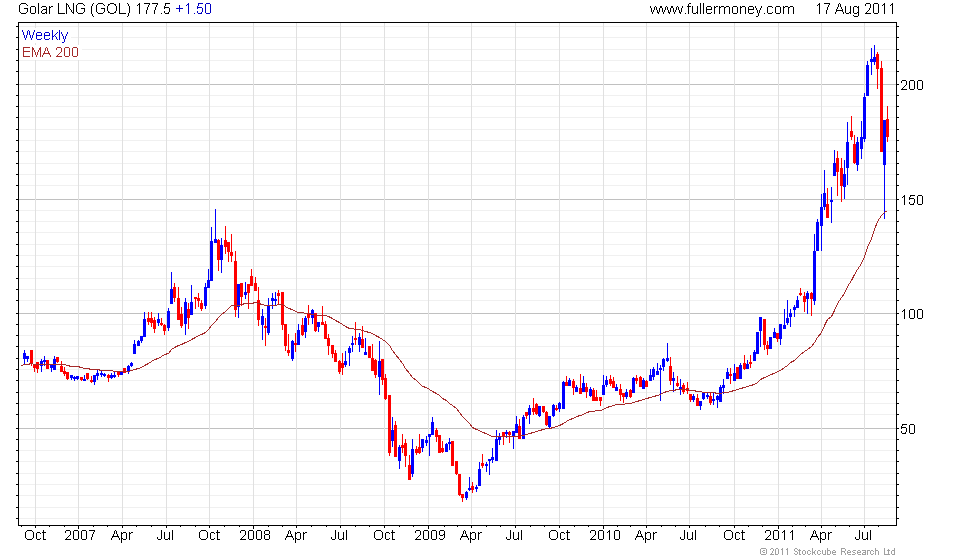Click the 2010 year label on time axis

(604, 536)
